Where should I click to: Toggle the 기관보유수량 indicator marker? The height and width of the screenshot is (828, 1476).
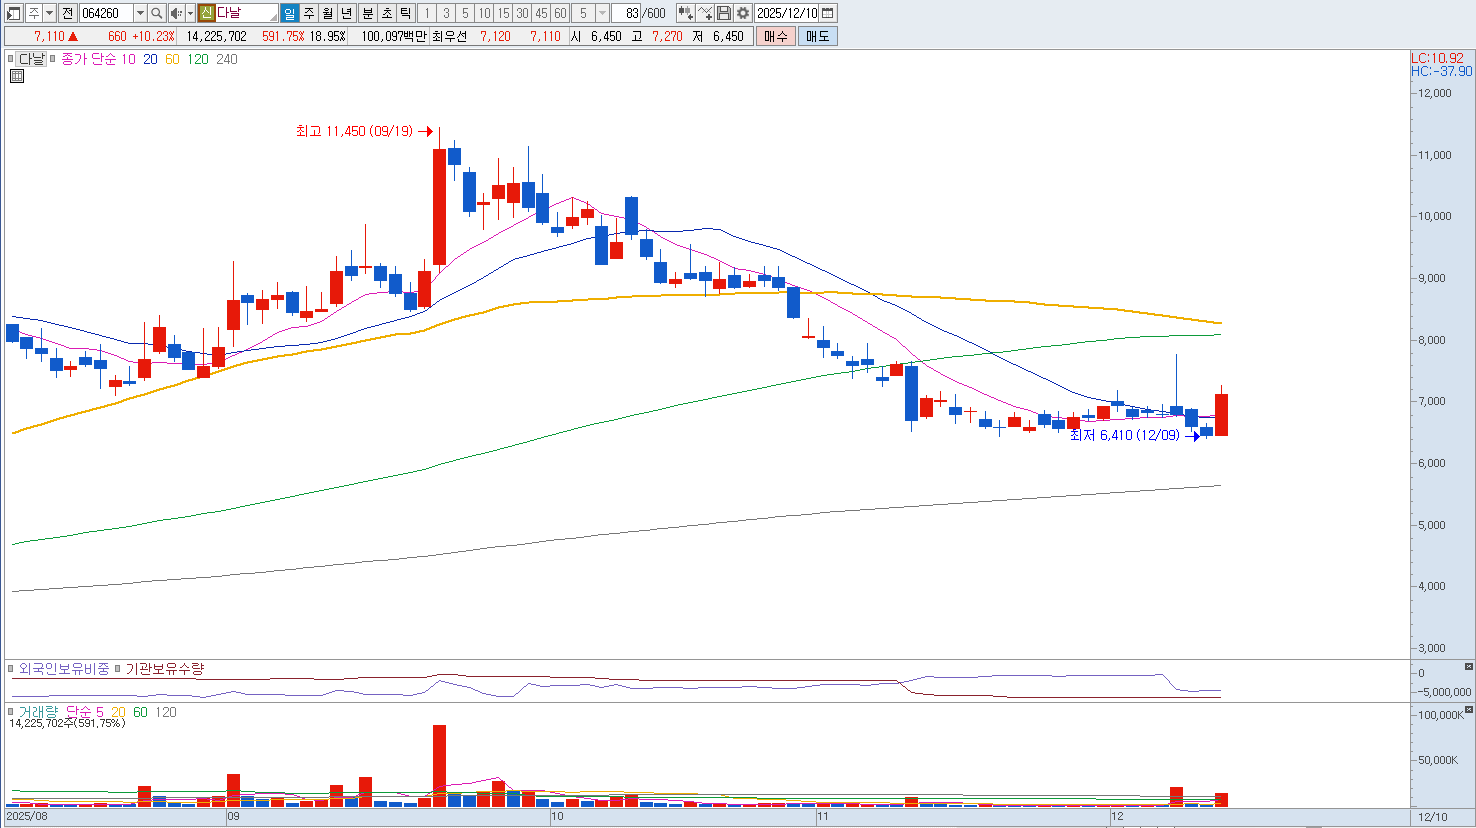click(118, 669)
